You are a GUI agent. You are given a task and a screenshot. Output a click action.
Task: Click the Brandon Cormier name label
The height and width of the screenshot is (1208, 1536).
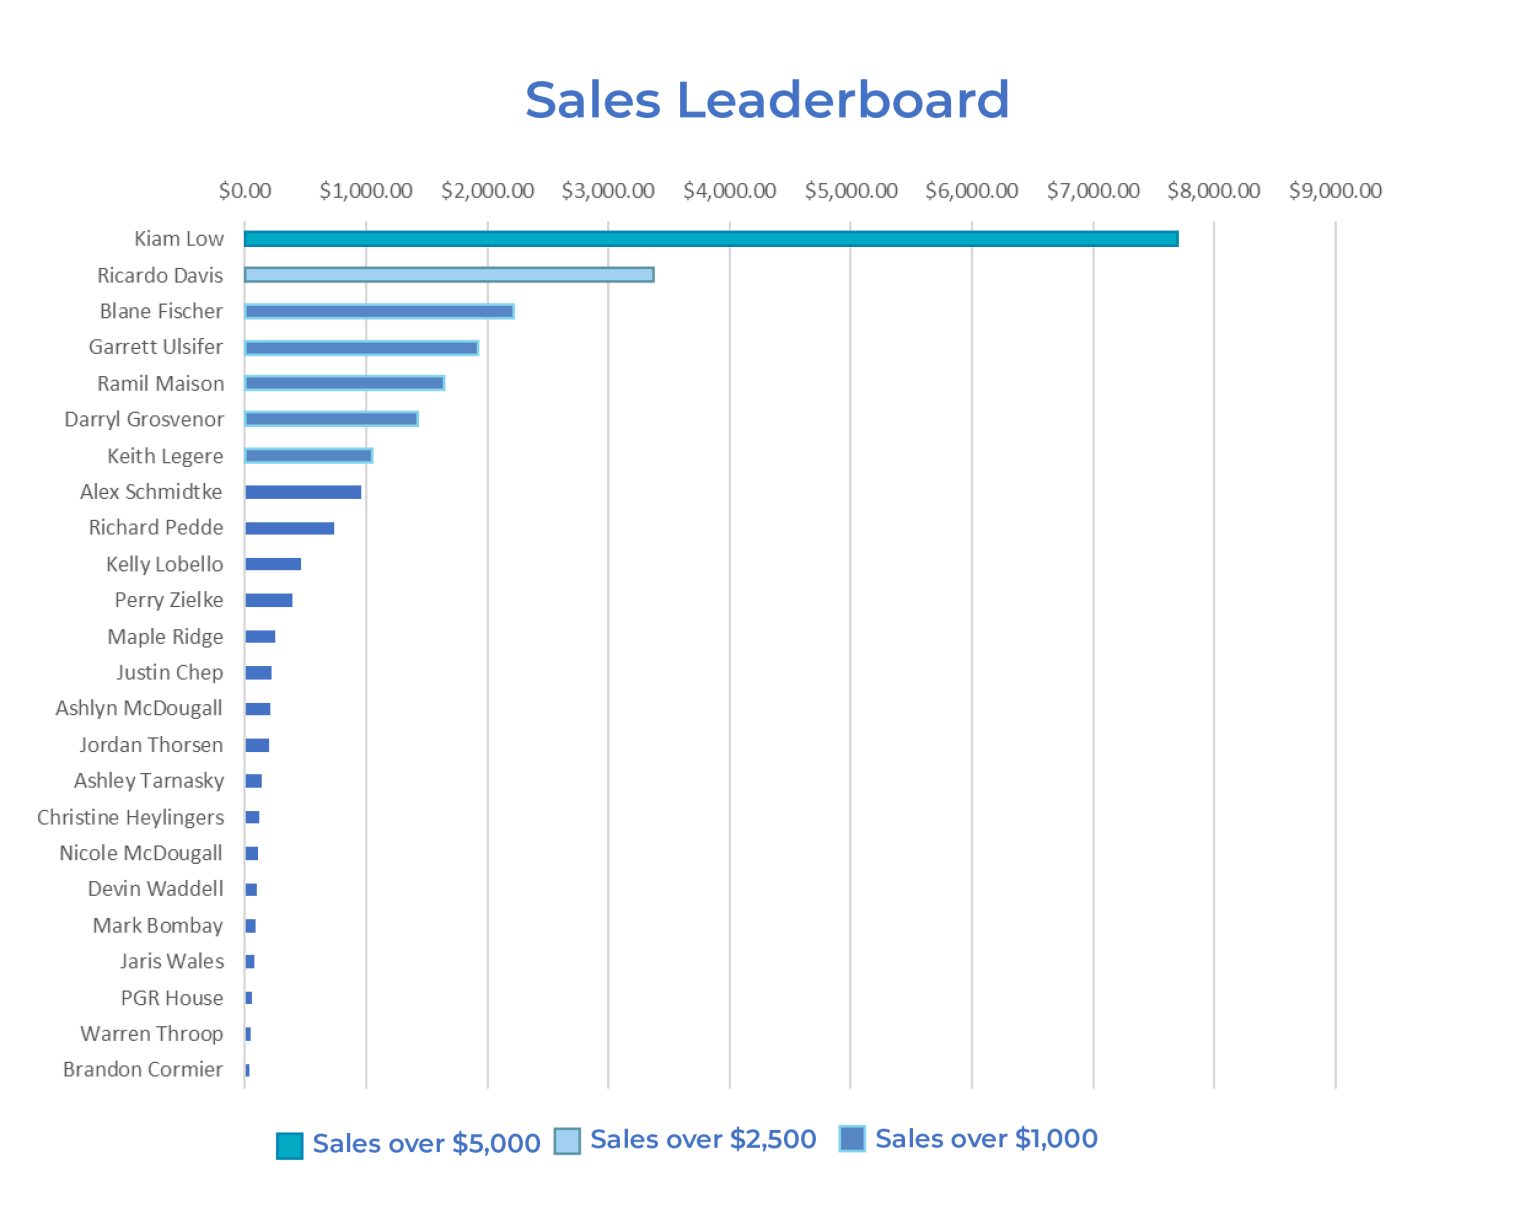pyautogui.click(x=143, y=1070)
